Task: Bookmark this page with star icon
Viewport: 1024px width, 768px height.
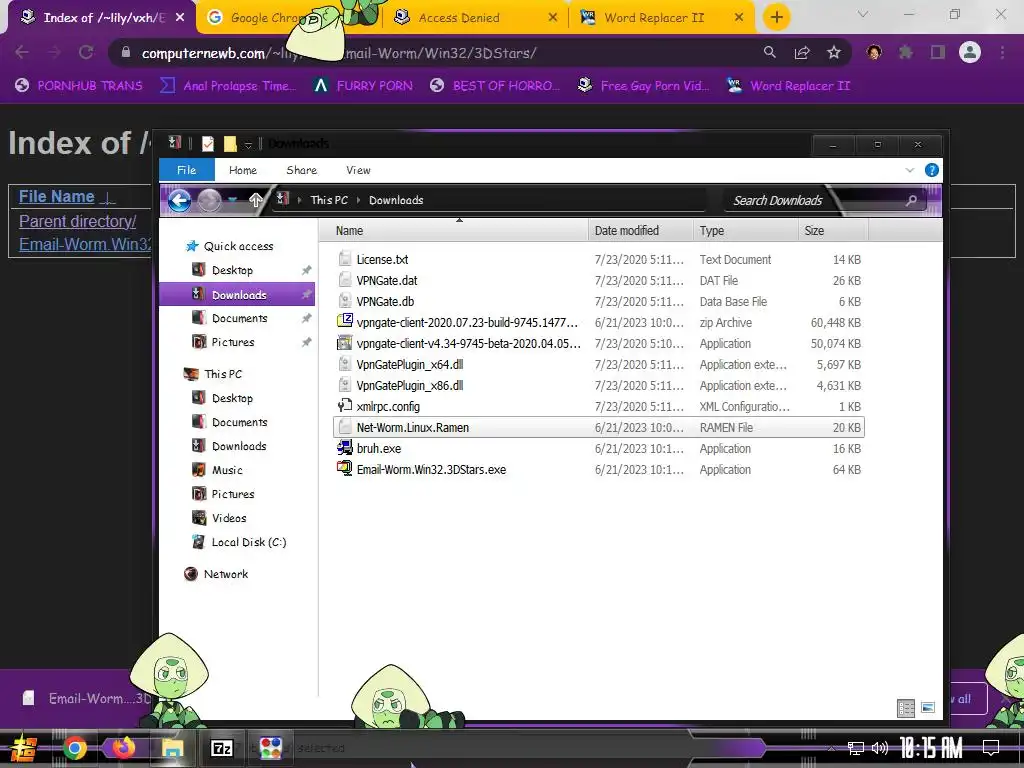Action: [834, 52]
